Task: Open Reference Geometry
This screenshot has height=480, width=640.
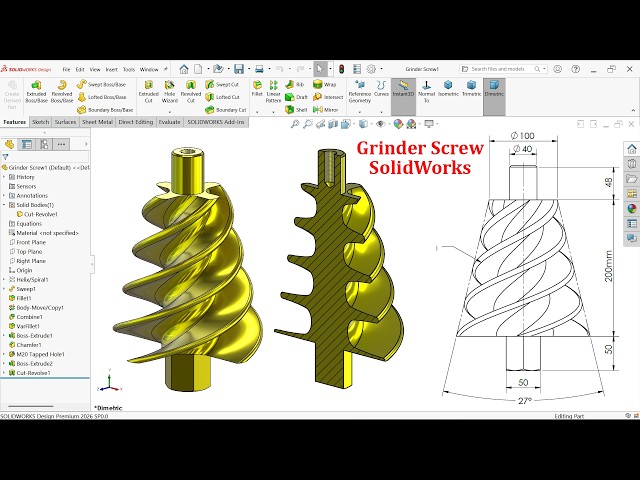Action: (360, 91)
